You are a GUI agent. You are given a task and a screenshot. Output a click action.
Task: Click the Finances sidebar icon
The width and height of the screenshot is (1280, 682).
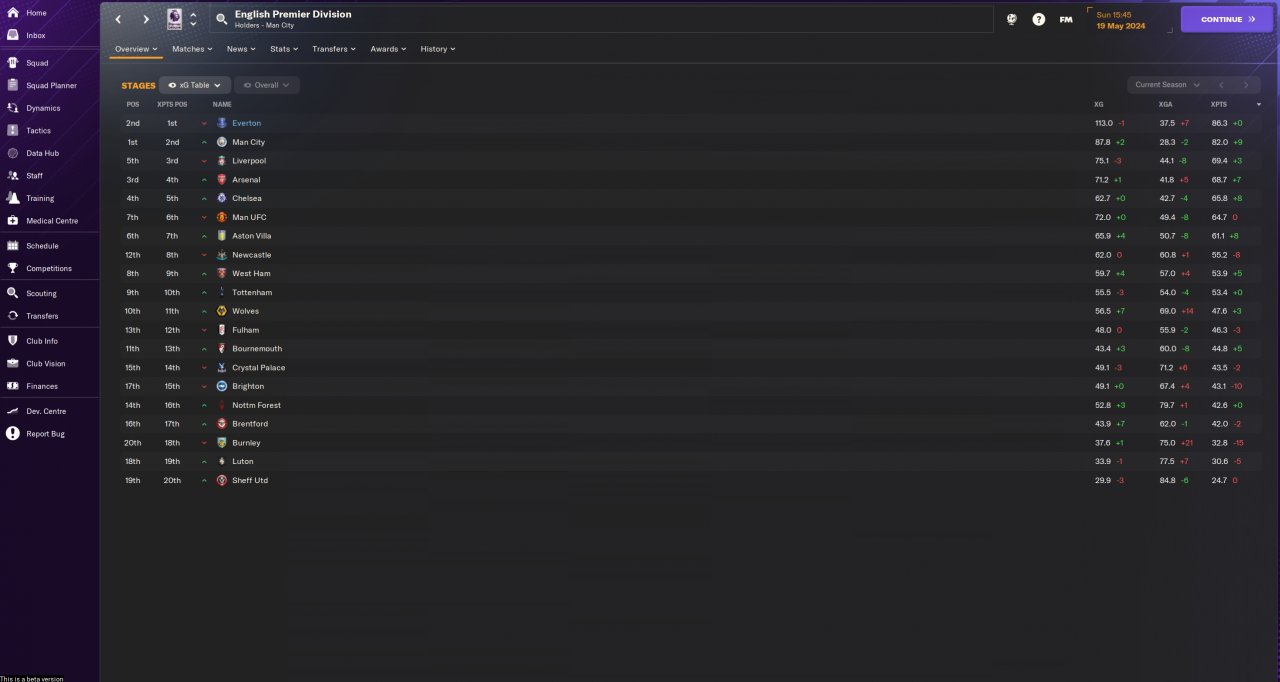pos(13,385)
